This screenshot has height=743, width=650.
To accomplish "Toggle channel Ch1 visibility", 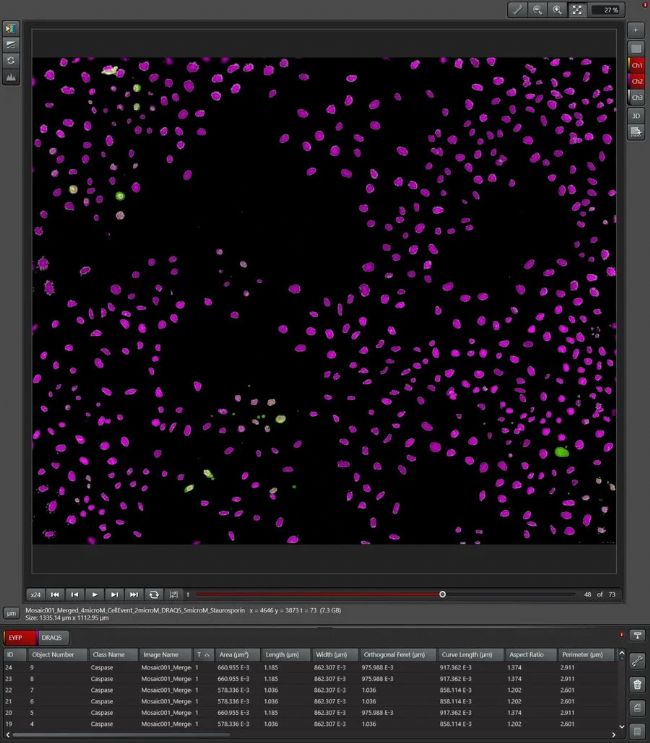I will [x=636, y=64].
